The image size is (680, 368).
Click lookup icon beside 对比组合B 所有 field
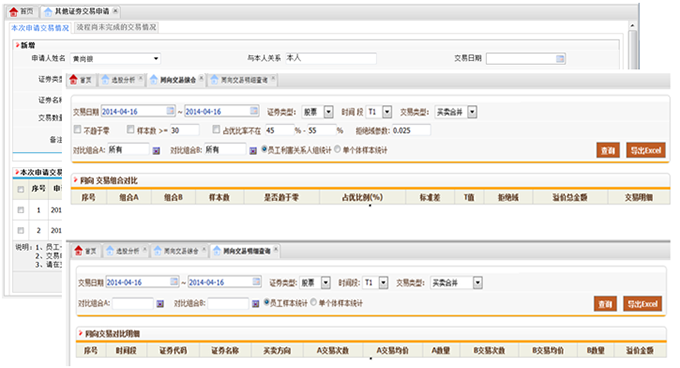point(253,150)
